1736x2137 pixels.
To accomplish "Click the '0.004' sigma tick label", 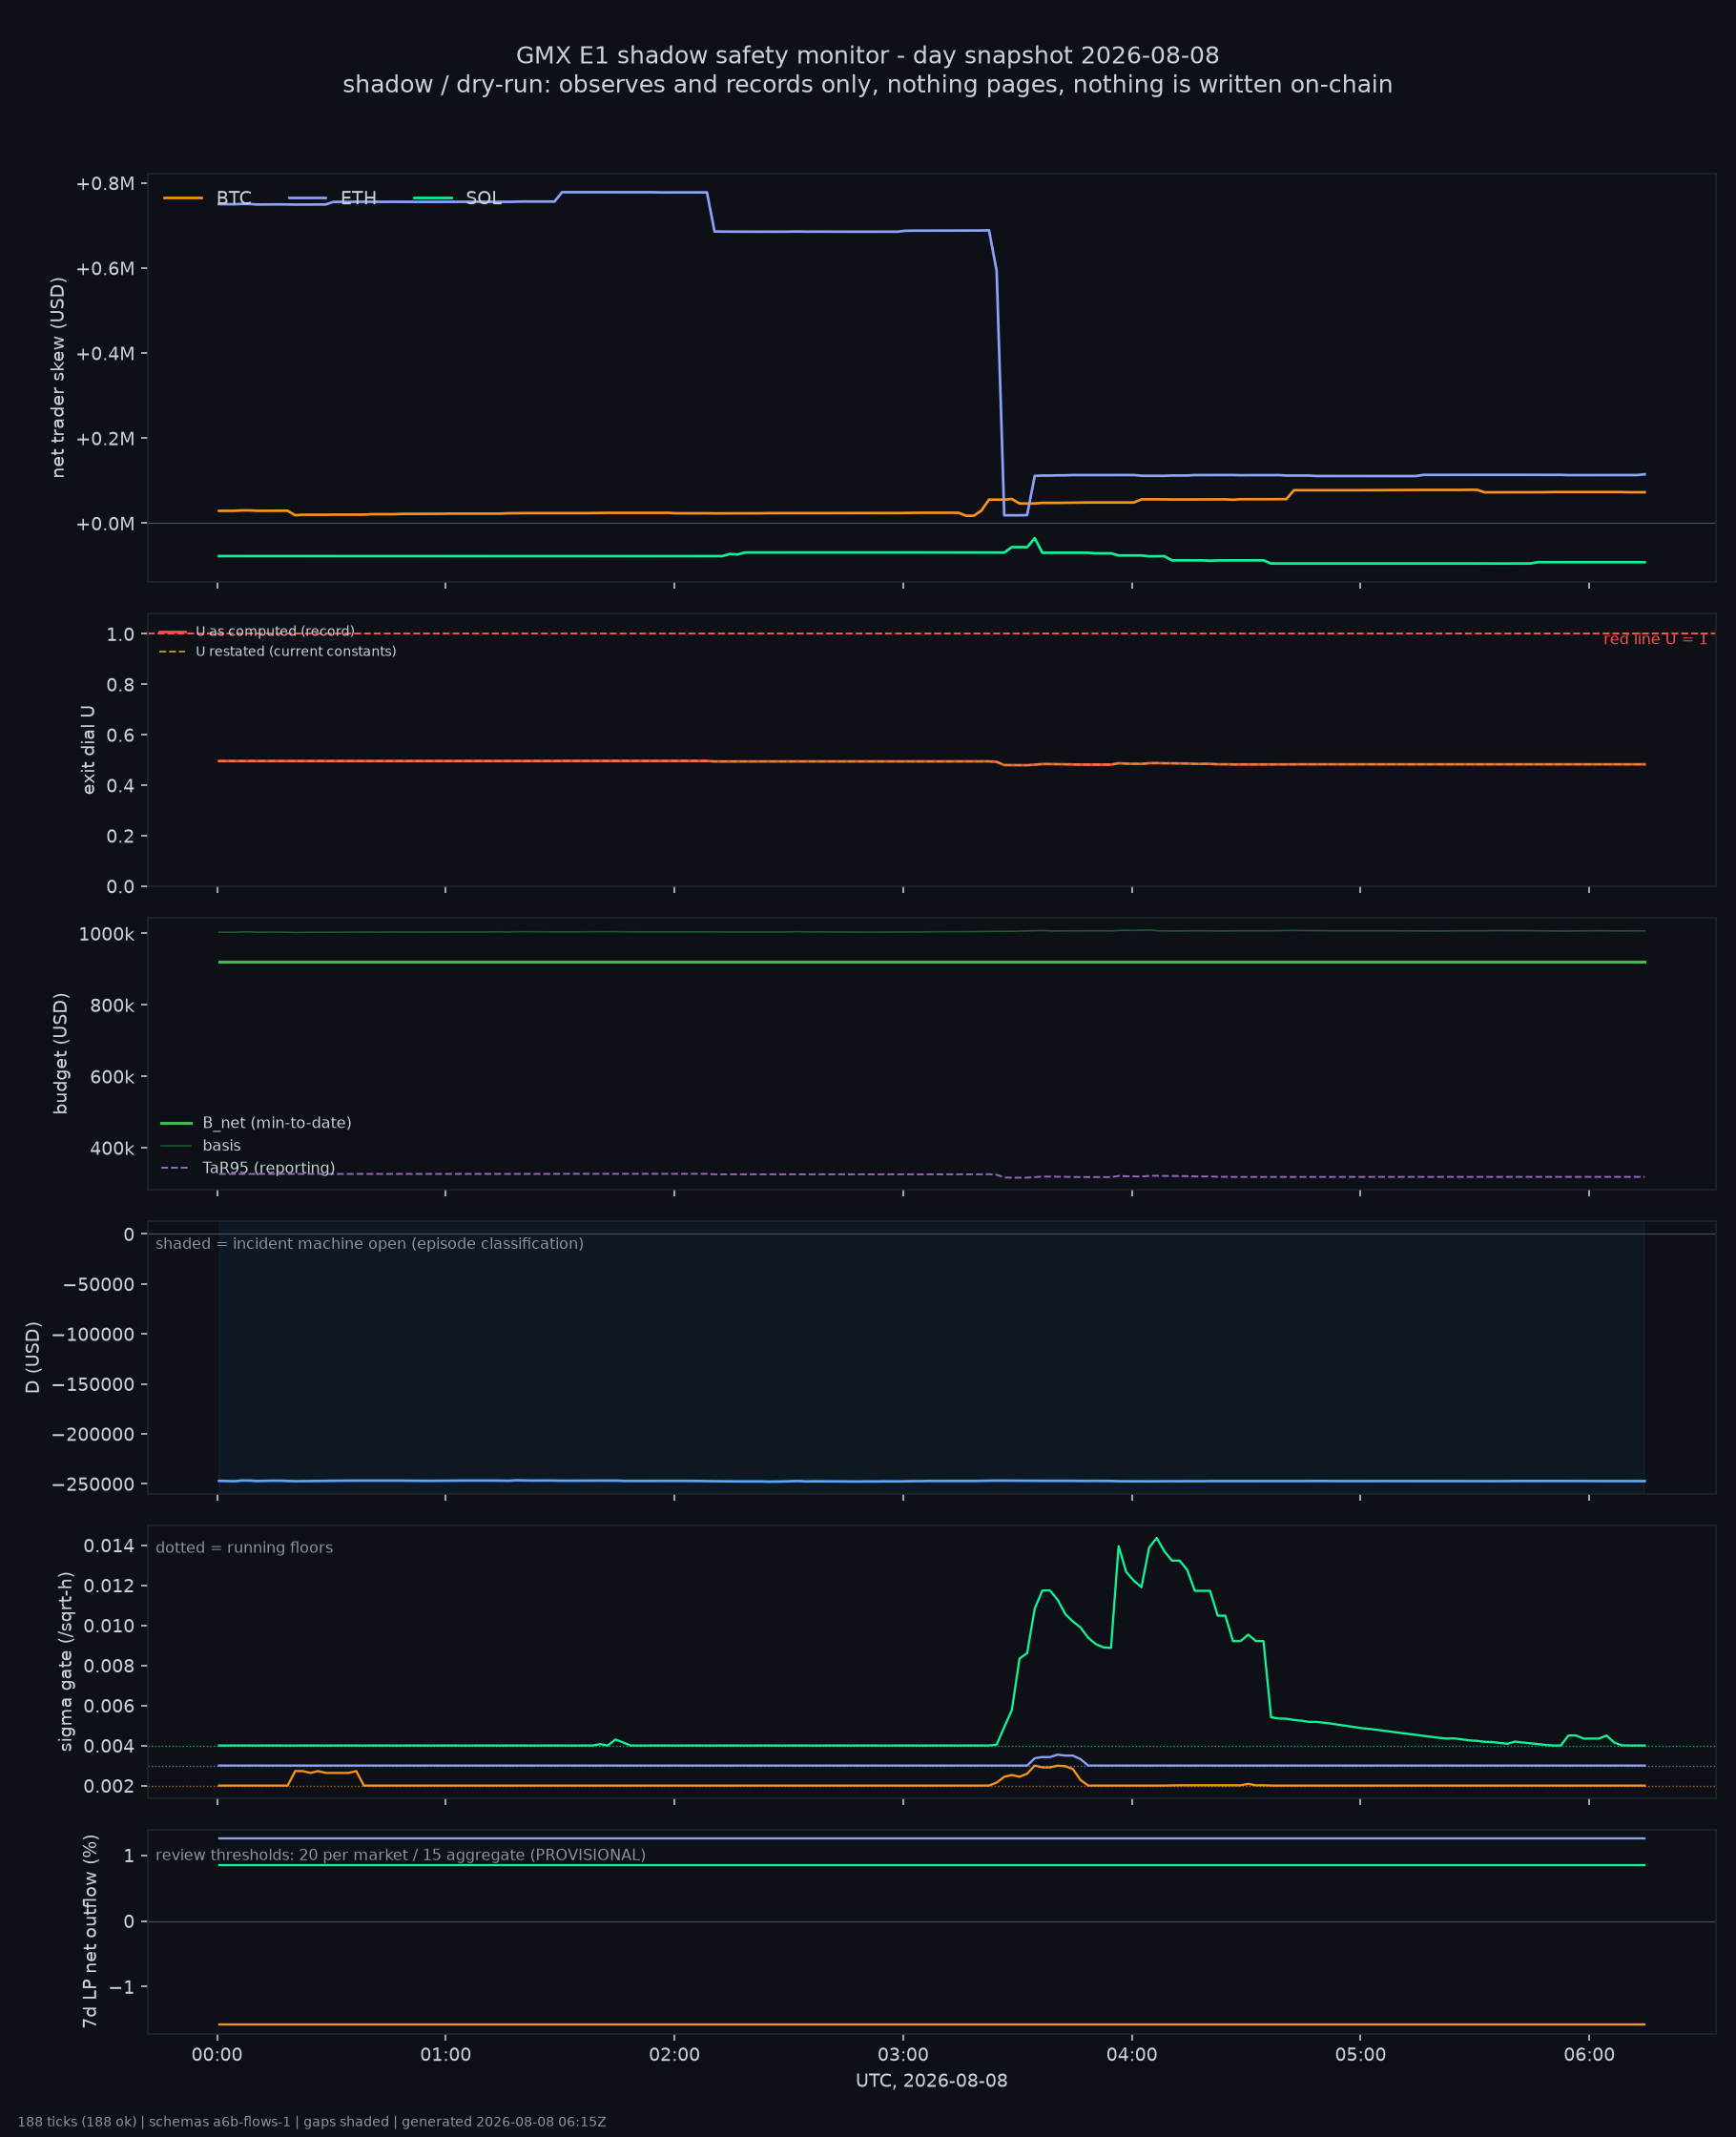I will [x=109, y=1746].
